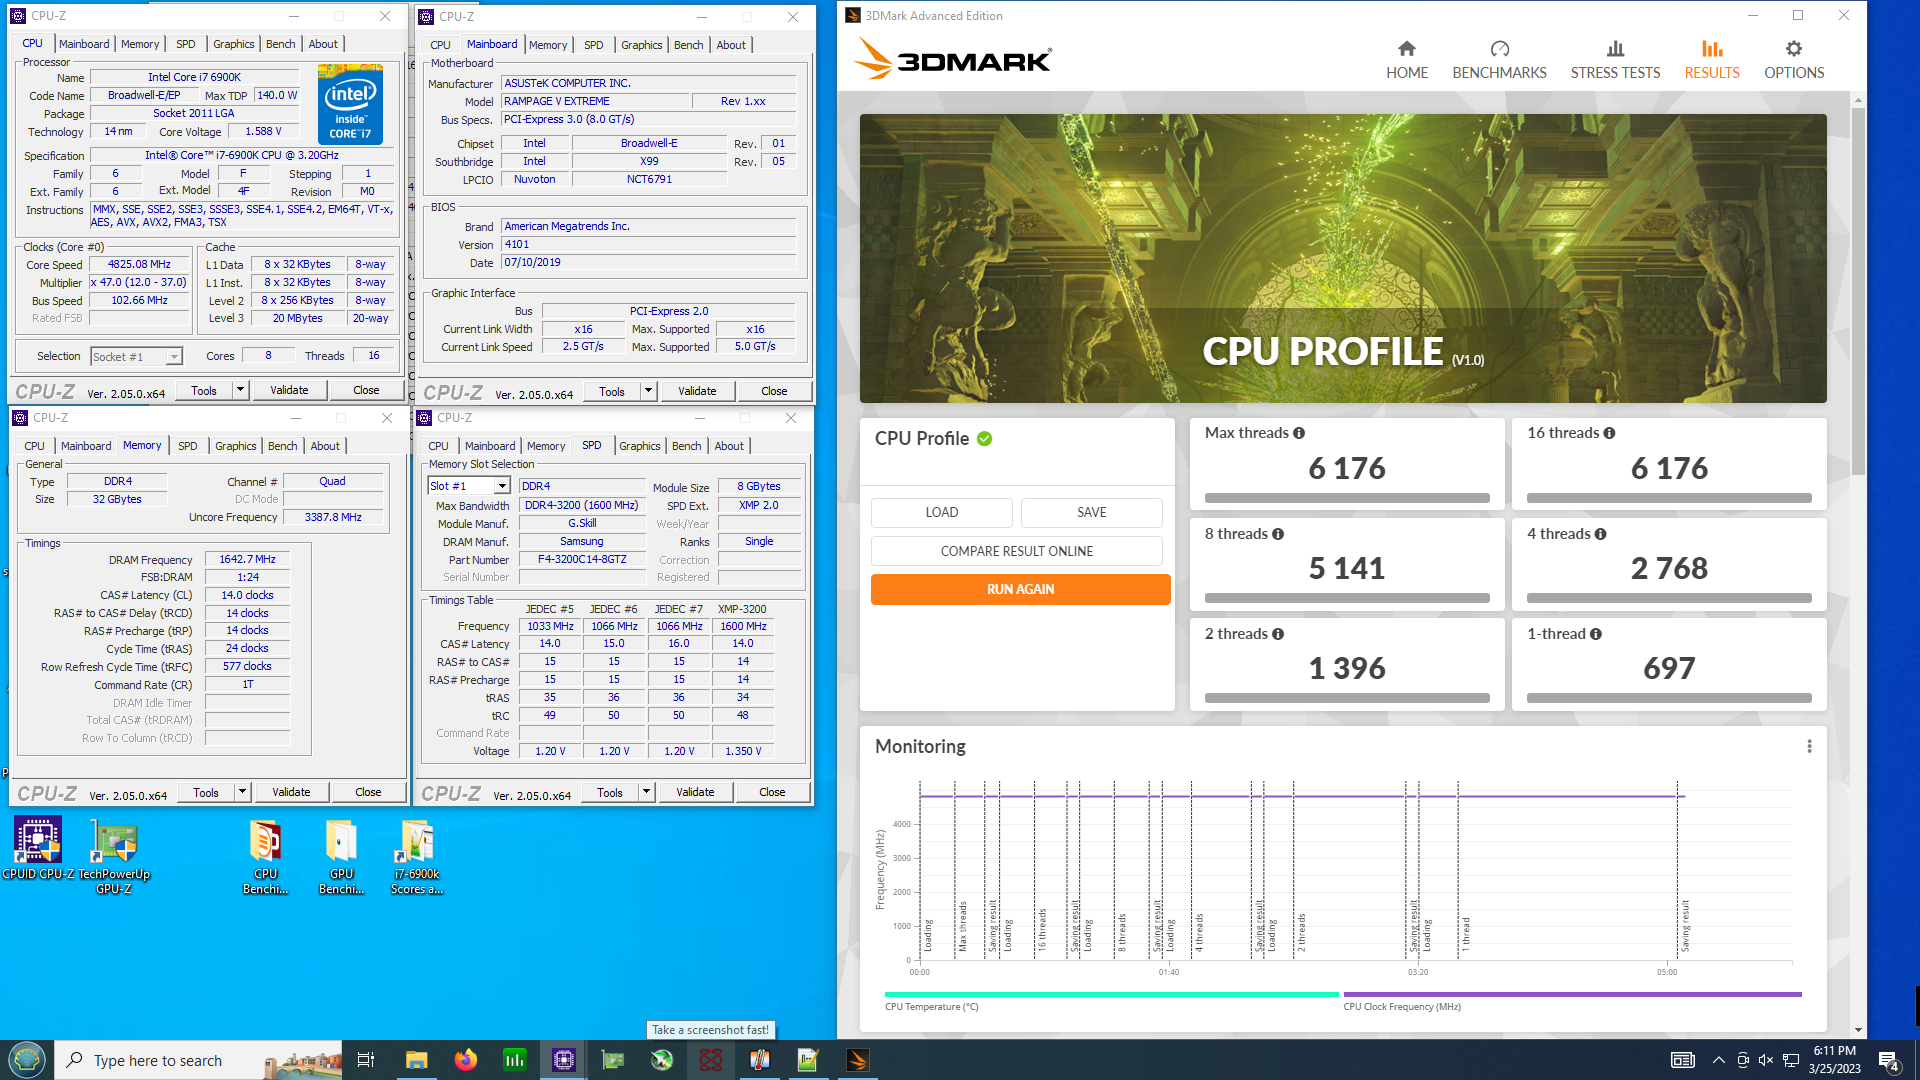Click CPU Profile banner image
Viewport: 1920px width, 1080px height.
1342,258
